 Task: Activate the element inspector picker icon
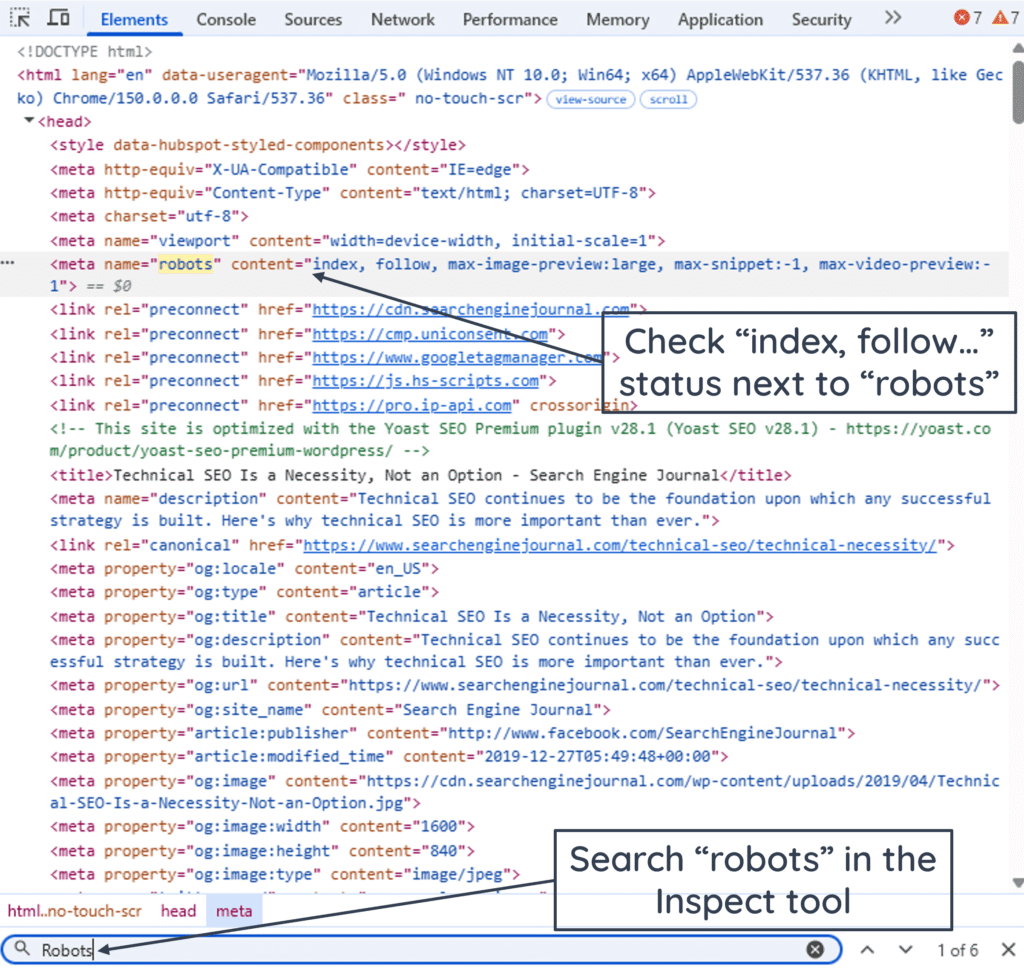click(x=20, y=18)
